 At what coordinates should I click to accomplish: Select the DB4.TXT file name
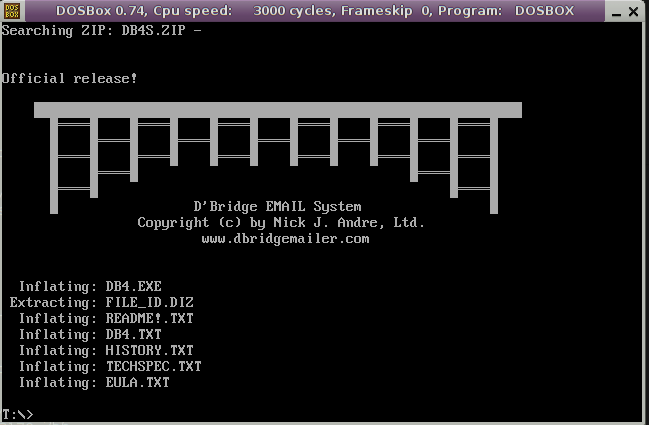(x=133, y=335)
